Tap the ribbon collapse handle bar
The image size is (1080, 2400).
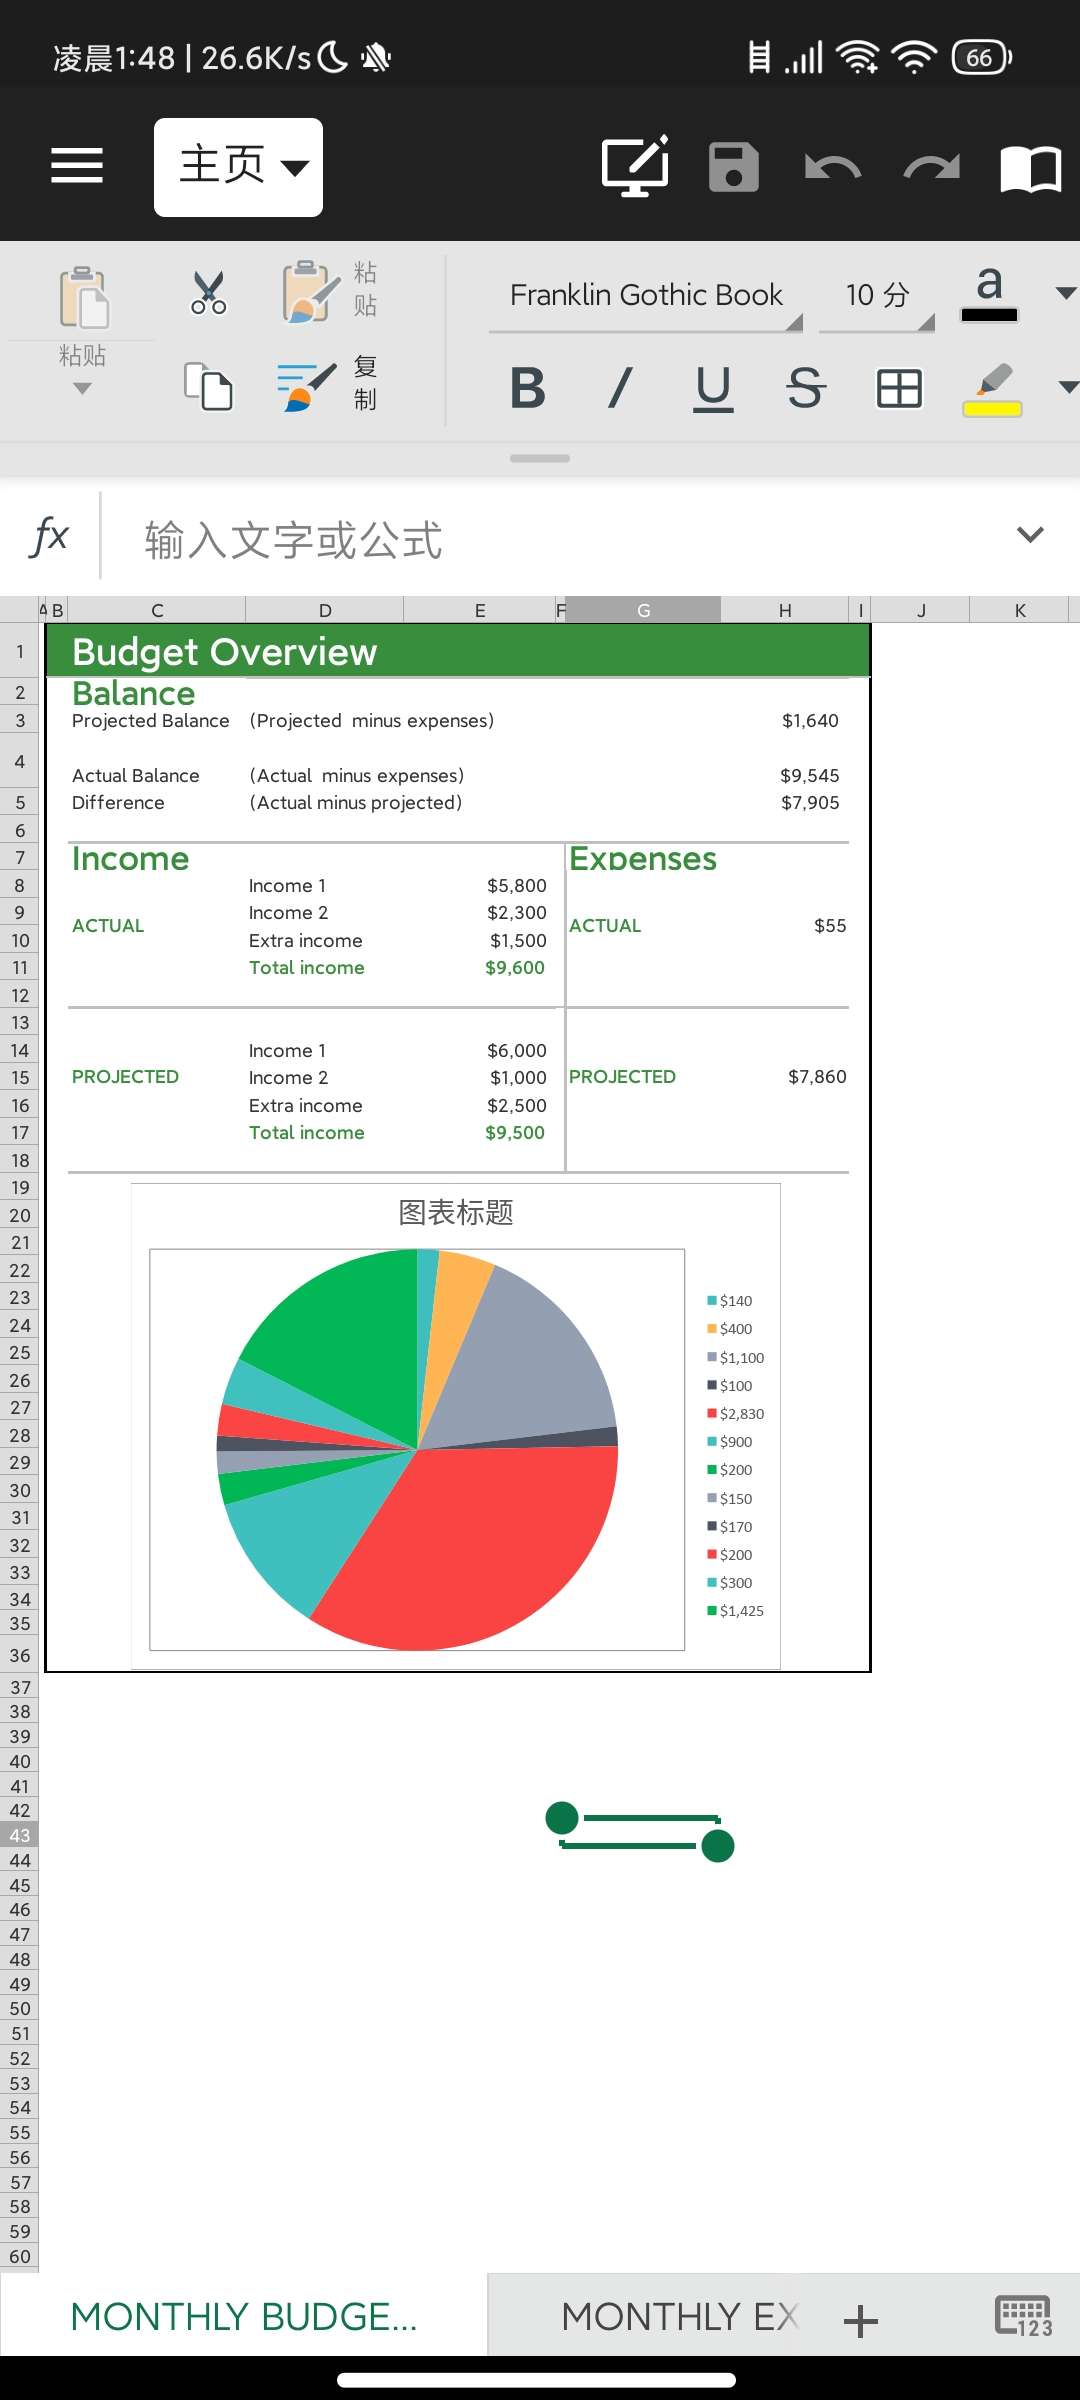540,458
